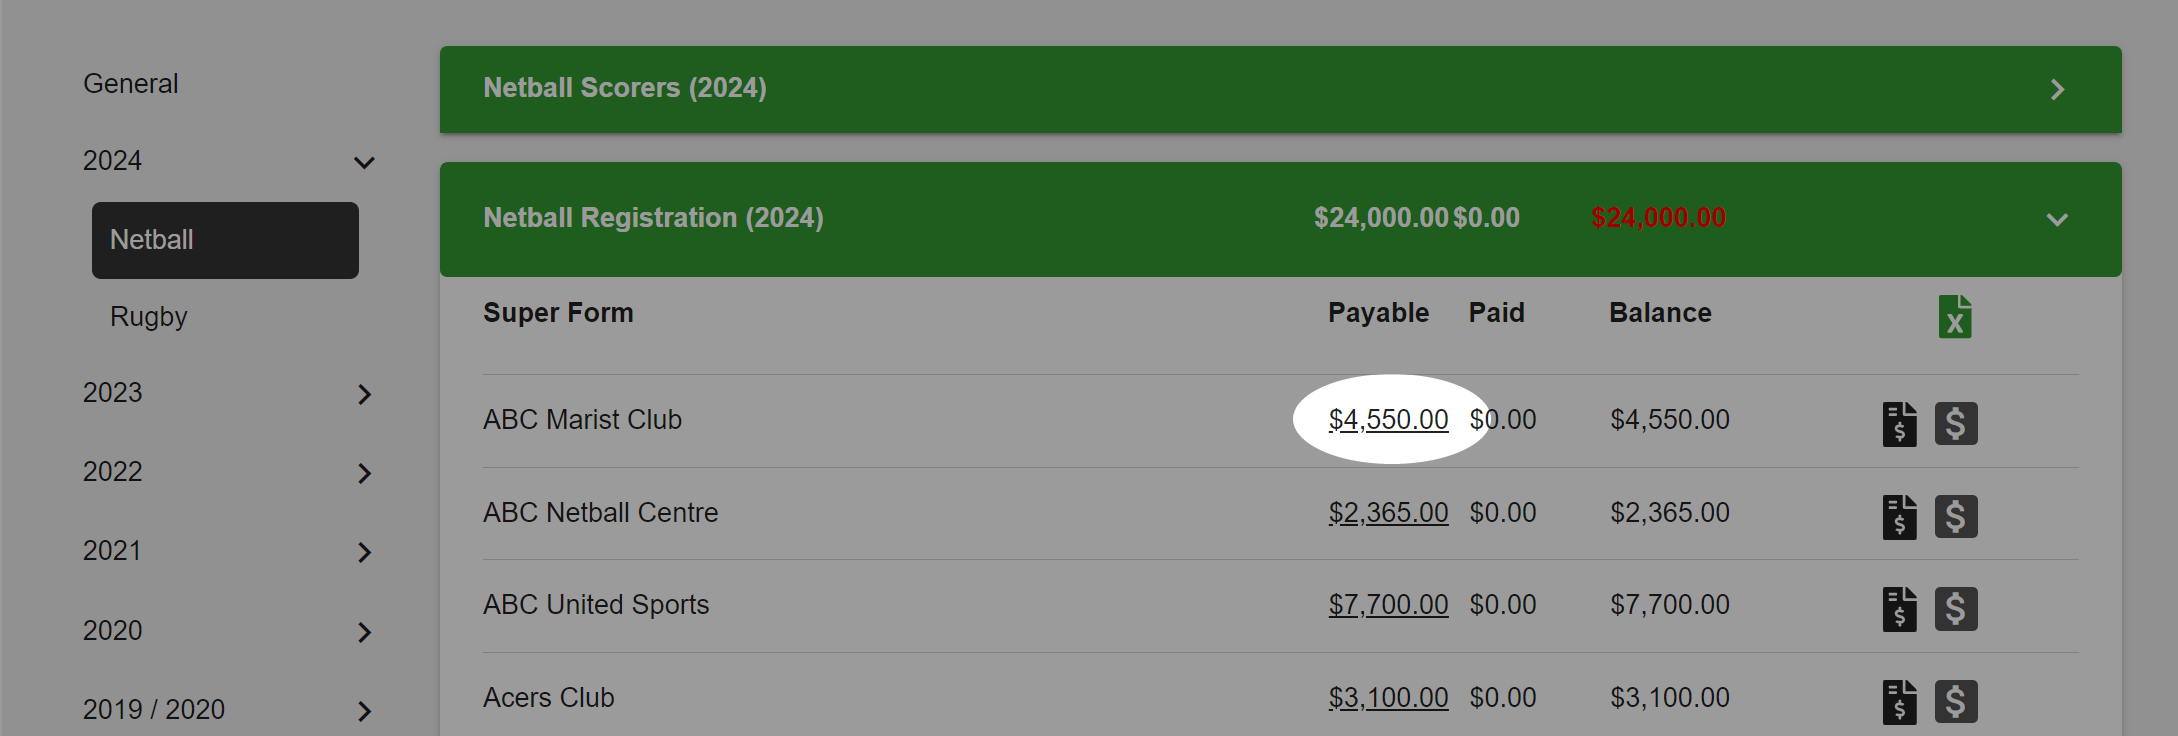Record payment for Acers Club
The width and height of the screenshot is (2178, 736).
pyautogui.click(x=1956, y=702)
